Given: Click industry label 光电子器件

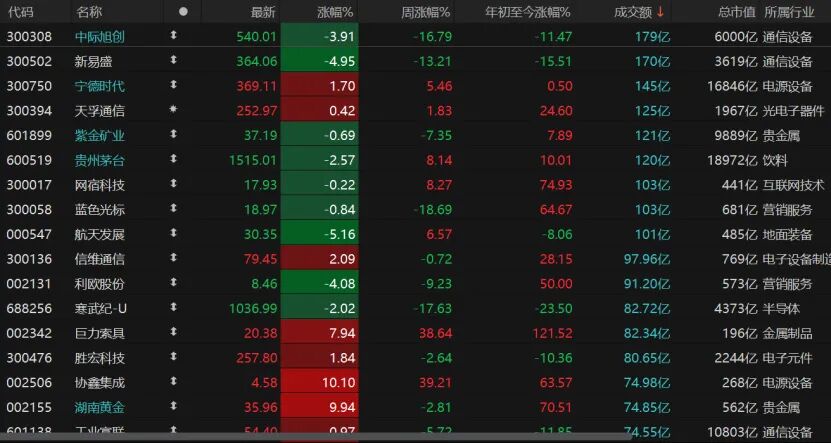Looking at the screenshot, I should pyautogui.click(x=794, y=111).
